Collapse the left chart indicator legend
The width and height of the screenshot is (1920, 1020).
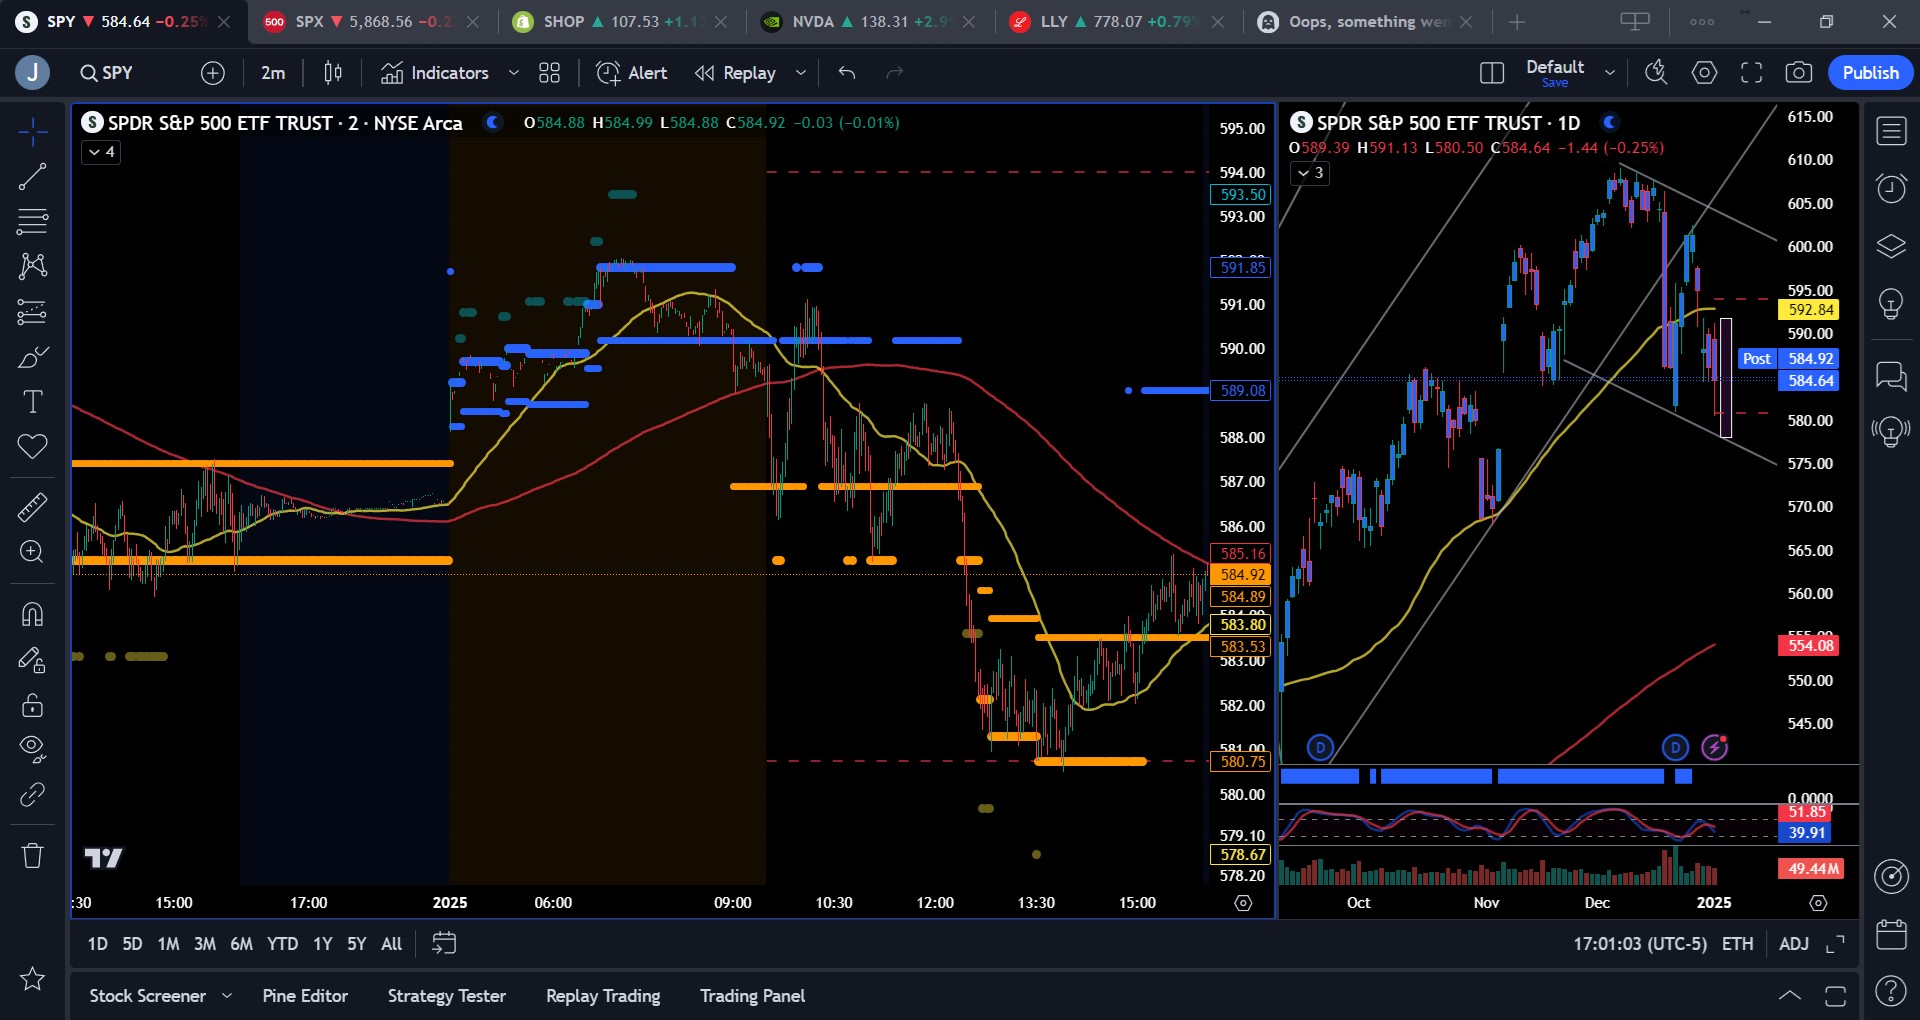(102, 152)
